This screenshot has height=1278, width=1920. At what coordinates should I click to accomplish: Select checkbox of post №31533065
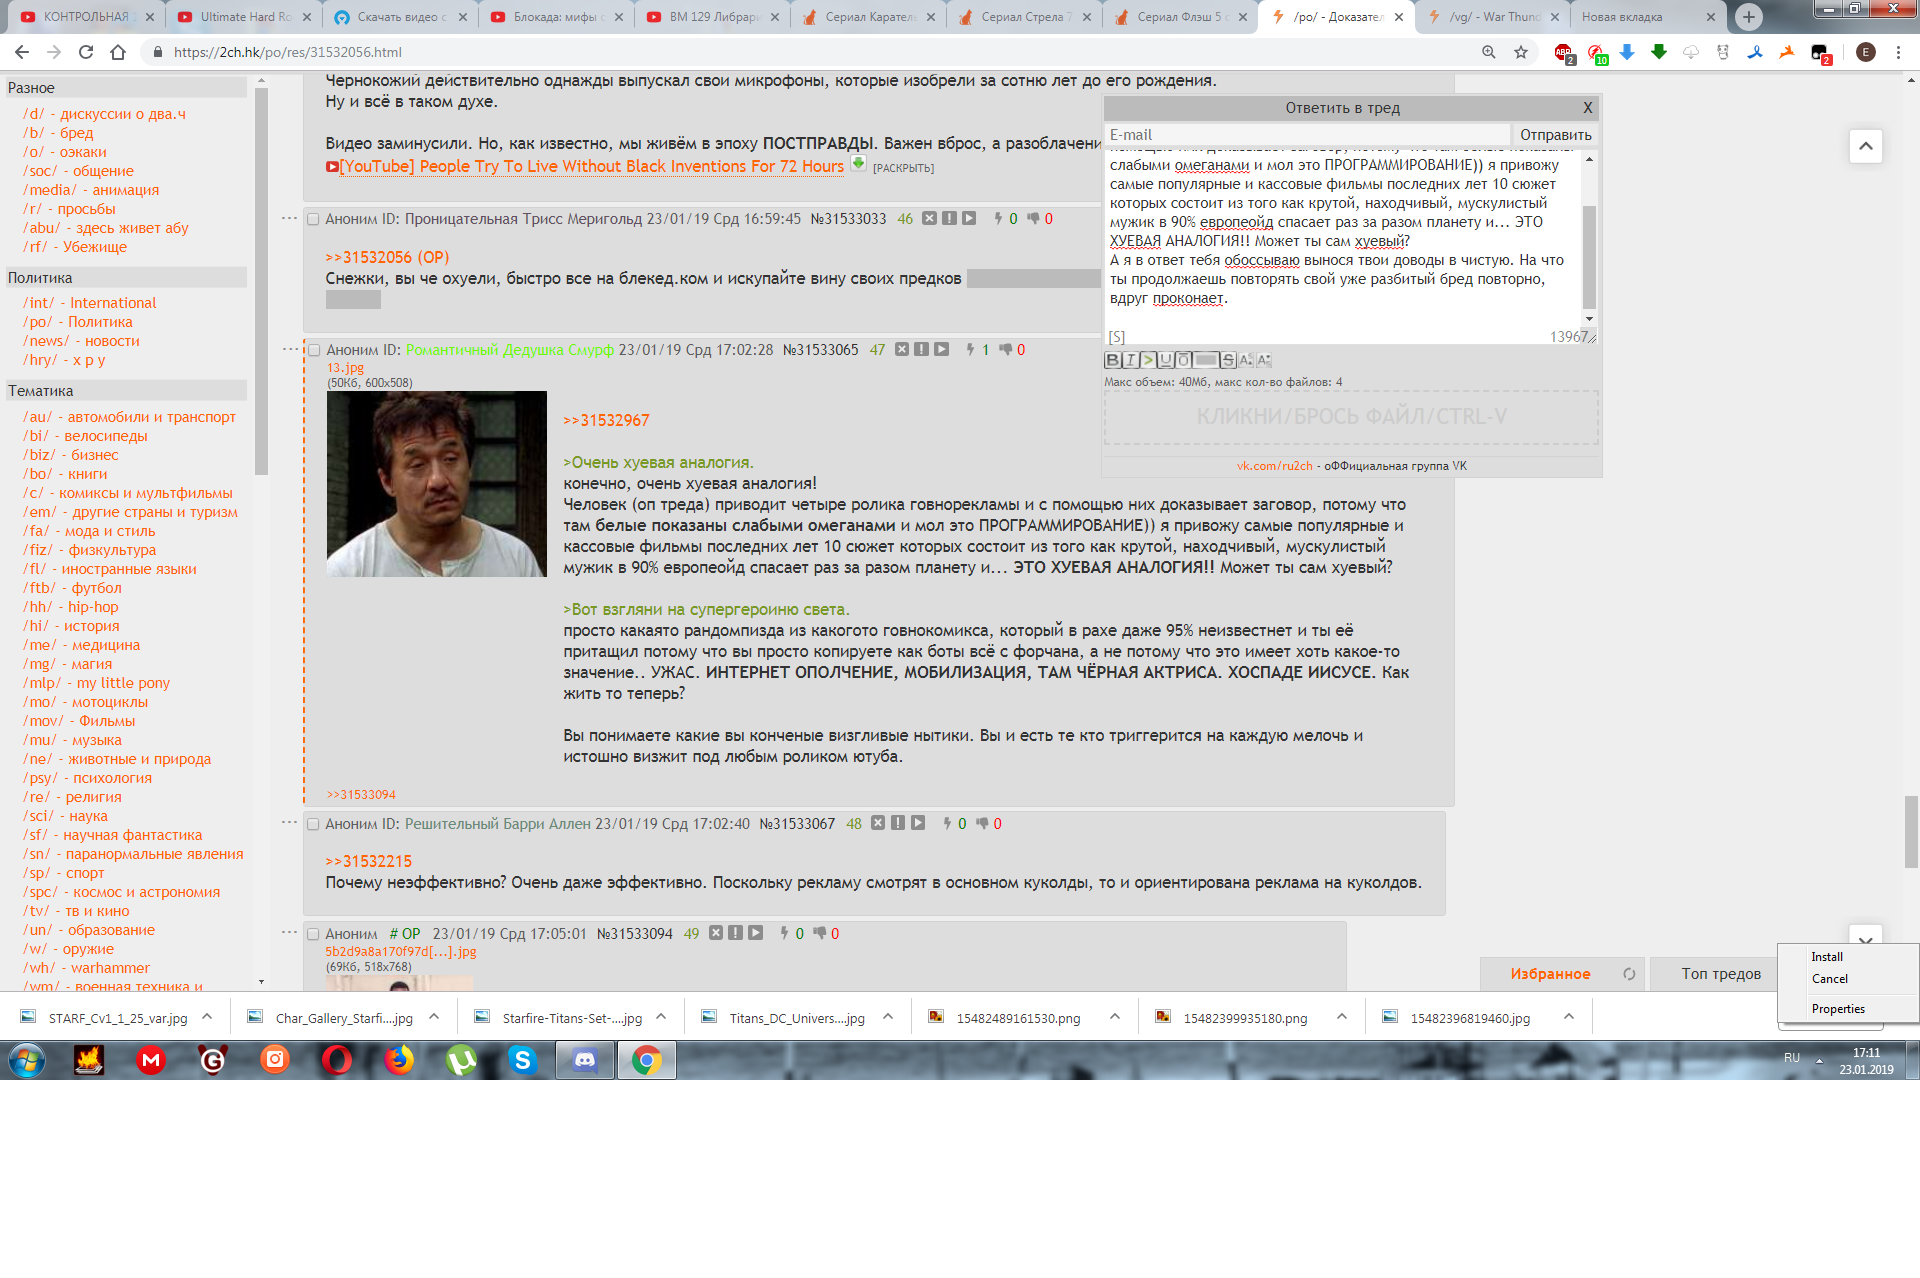point(314,350)
